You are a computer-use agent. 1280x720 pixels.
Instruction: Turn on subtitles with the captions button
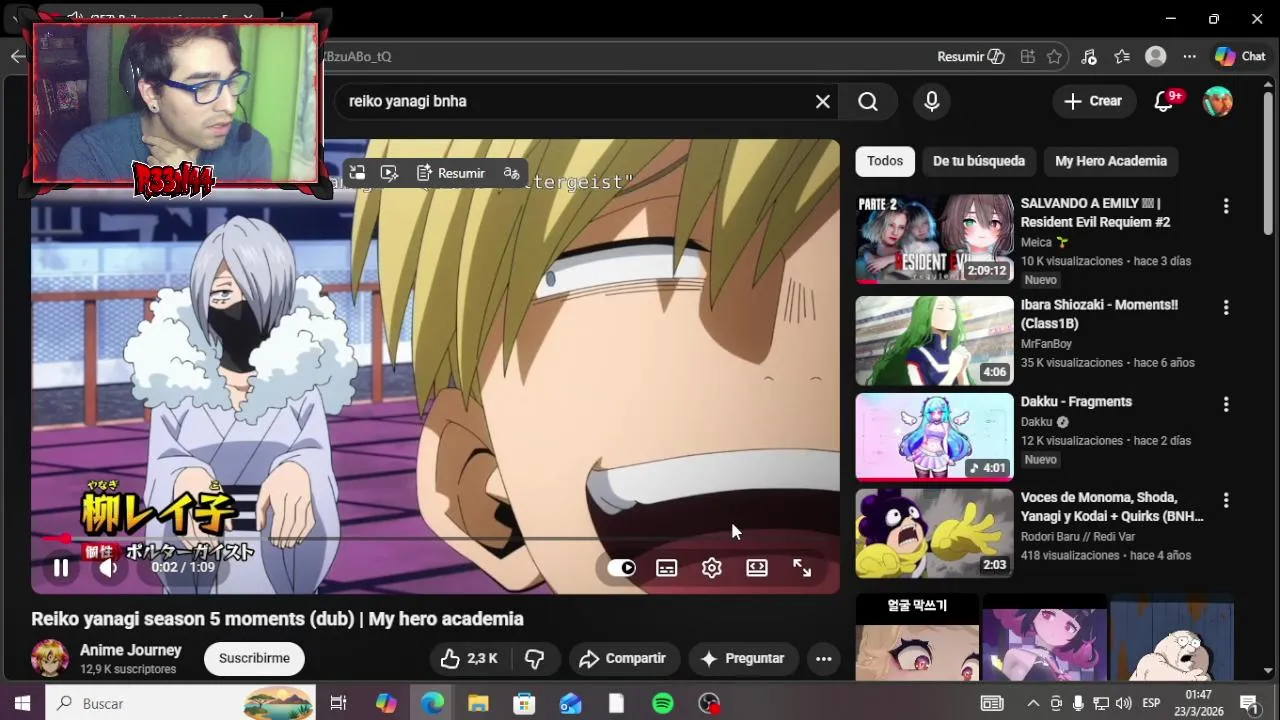coord(667,568)
